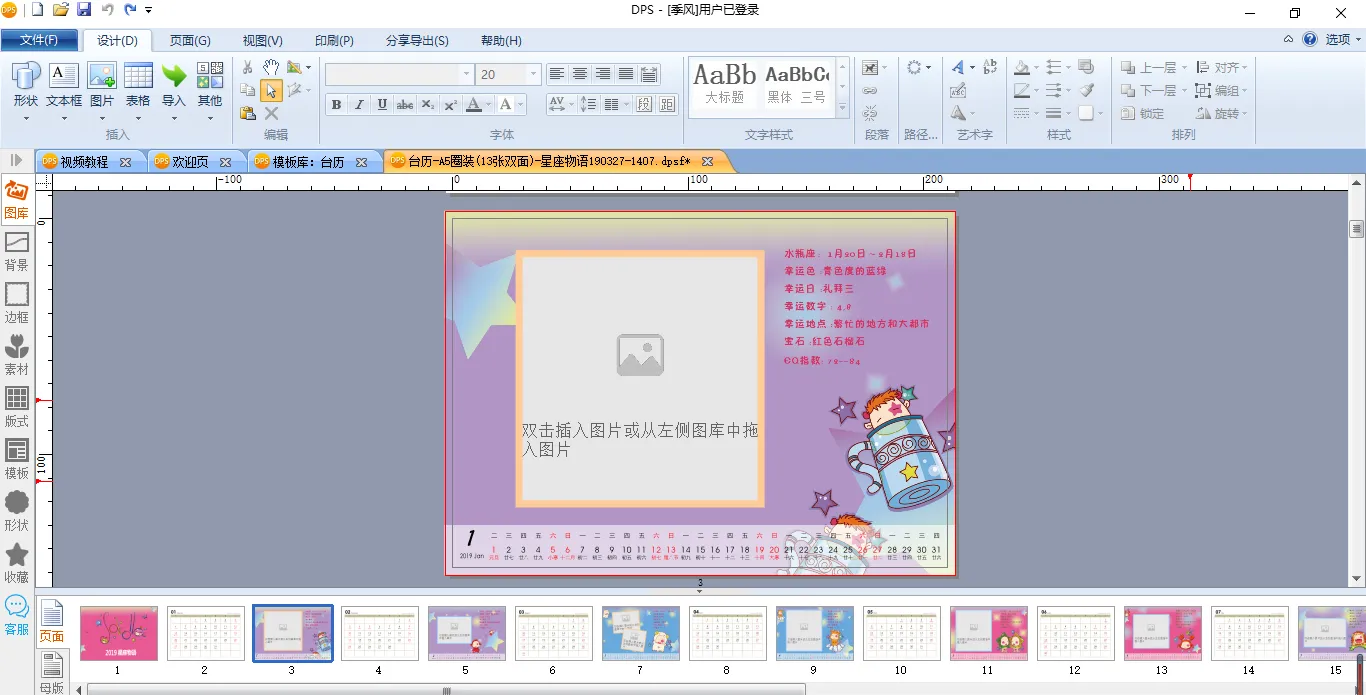
Task: Click the 图片 insert picture icon
Action: tap(102, 86)
